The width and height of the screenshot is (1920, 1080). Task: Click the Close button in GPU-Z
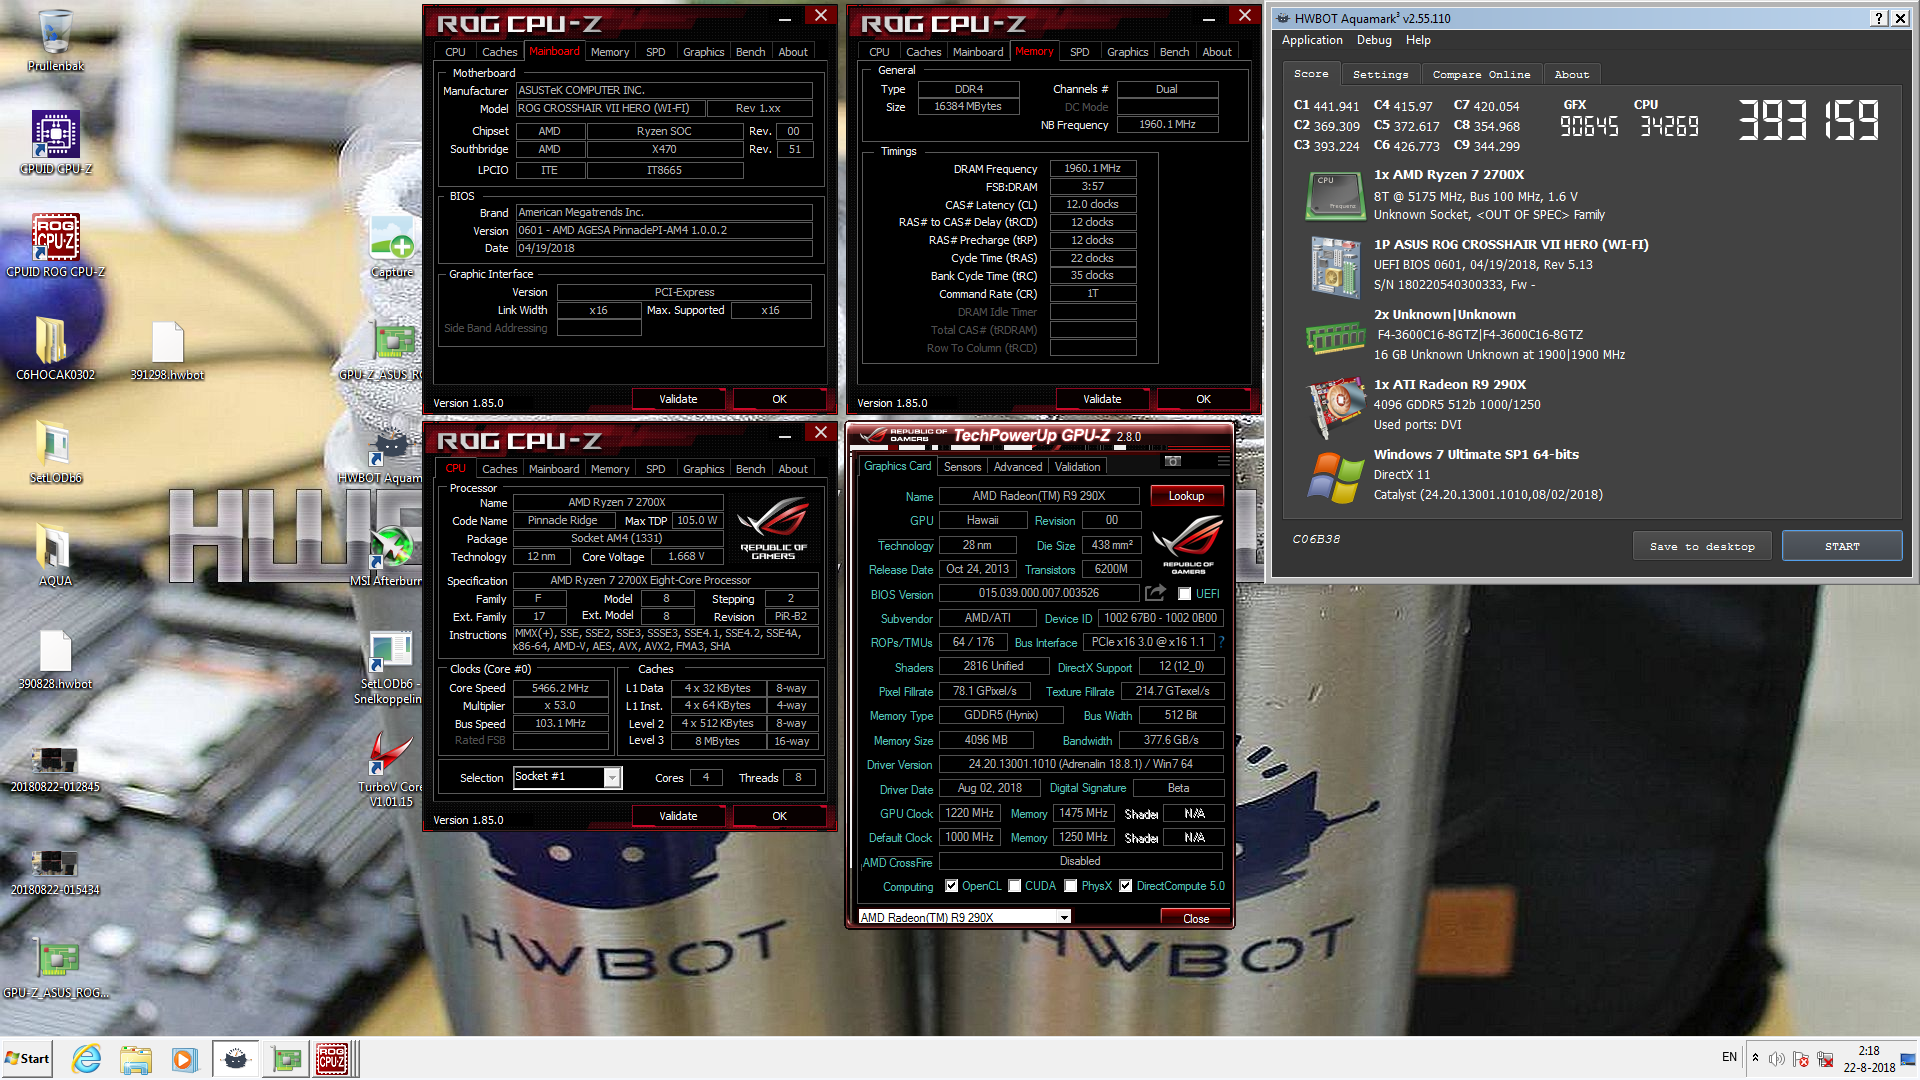1196,918
